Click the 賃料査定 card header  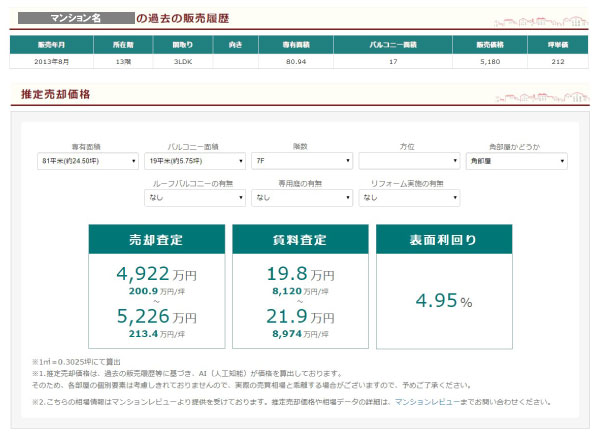(x=300, y=239)
